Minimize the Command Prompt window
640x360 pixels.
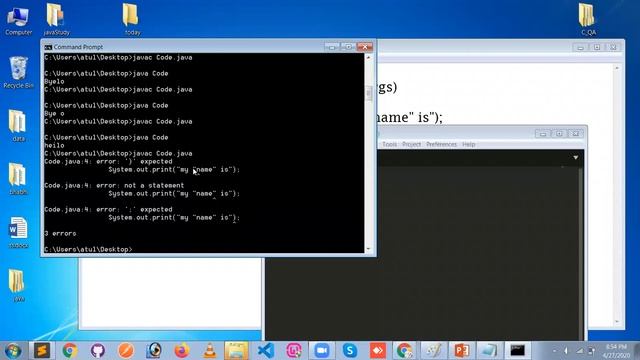tap(332, 47)
